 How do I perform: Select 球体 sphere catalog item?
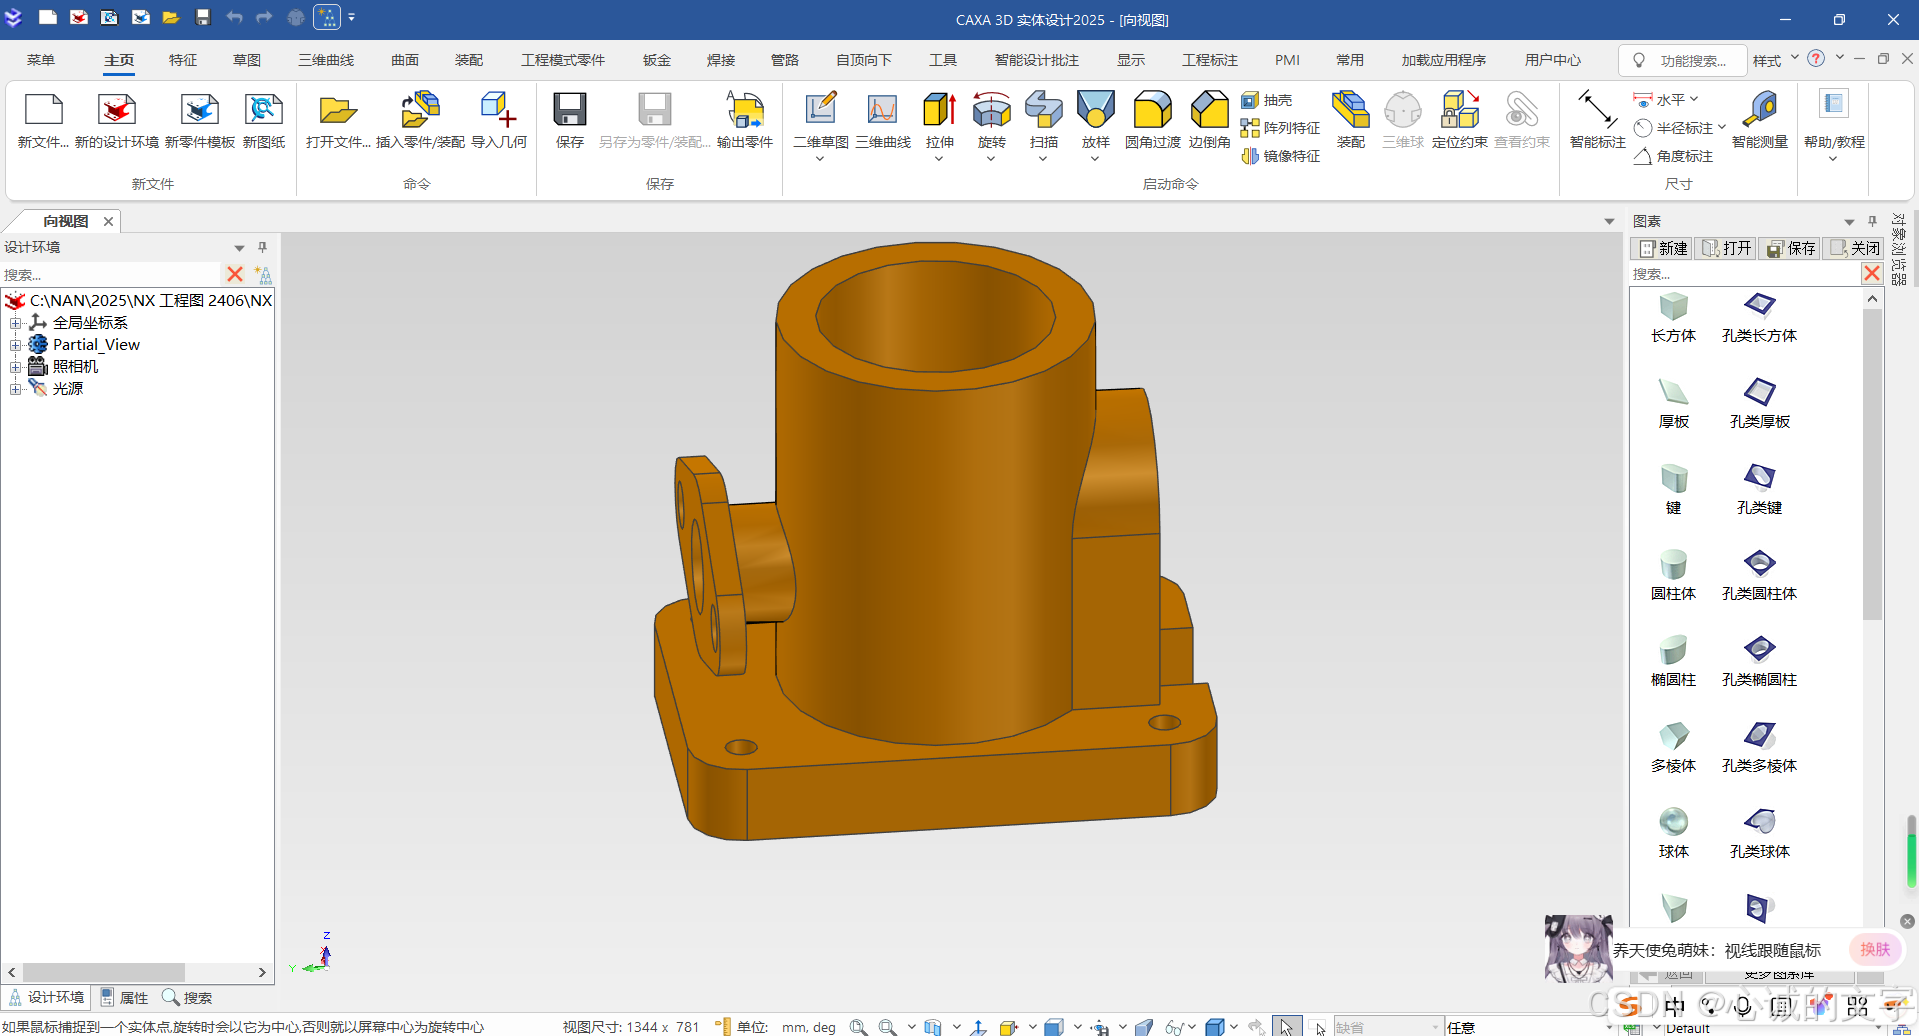pyautogui.click(x=1673, y=834)
